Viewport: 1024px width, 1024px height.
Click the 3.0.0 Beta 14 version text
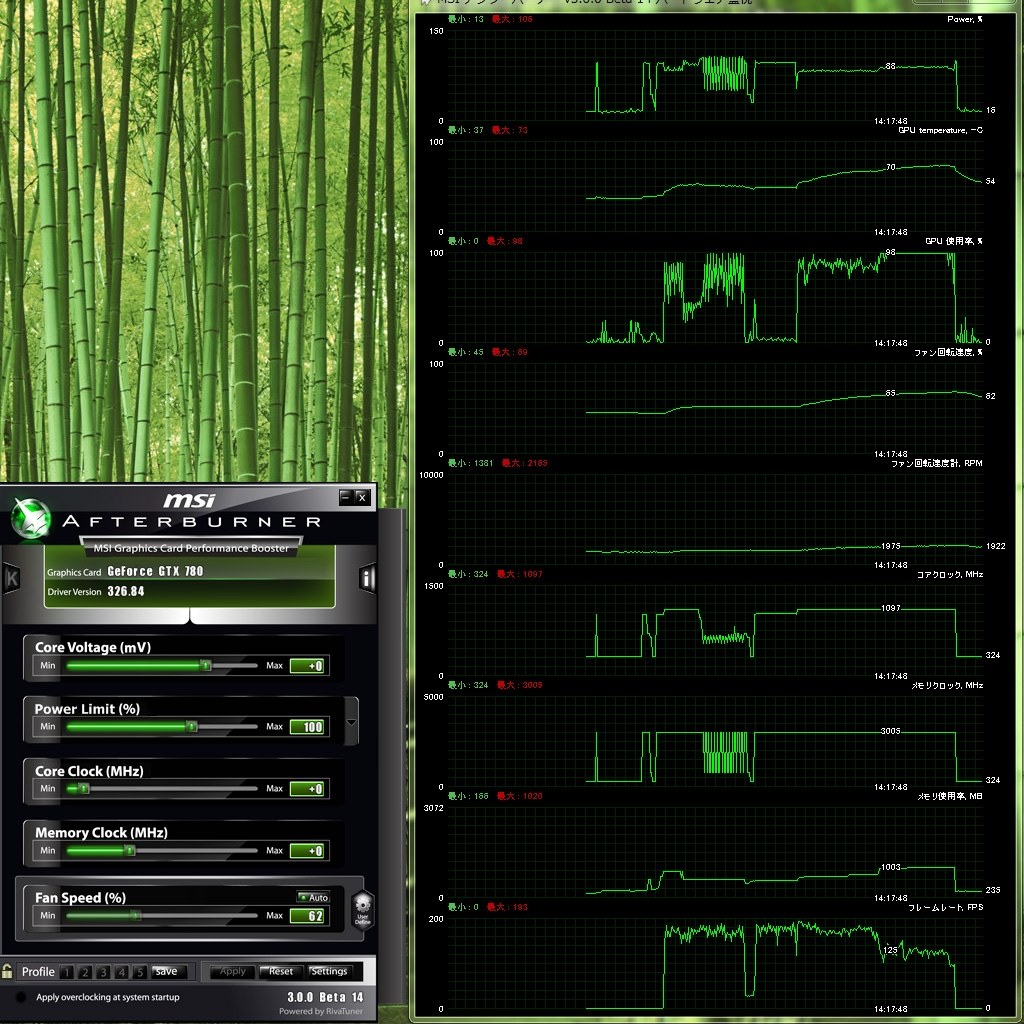click(x=325, y=997)
